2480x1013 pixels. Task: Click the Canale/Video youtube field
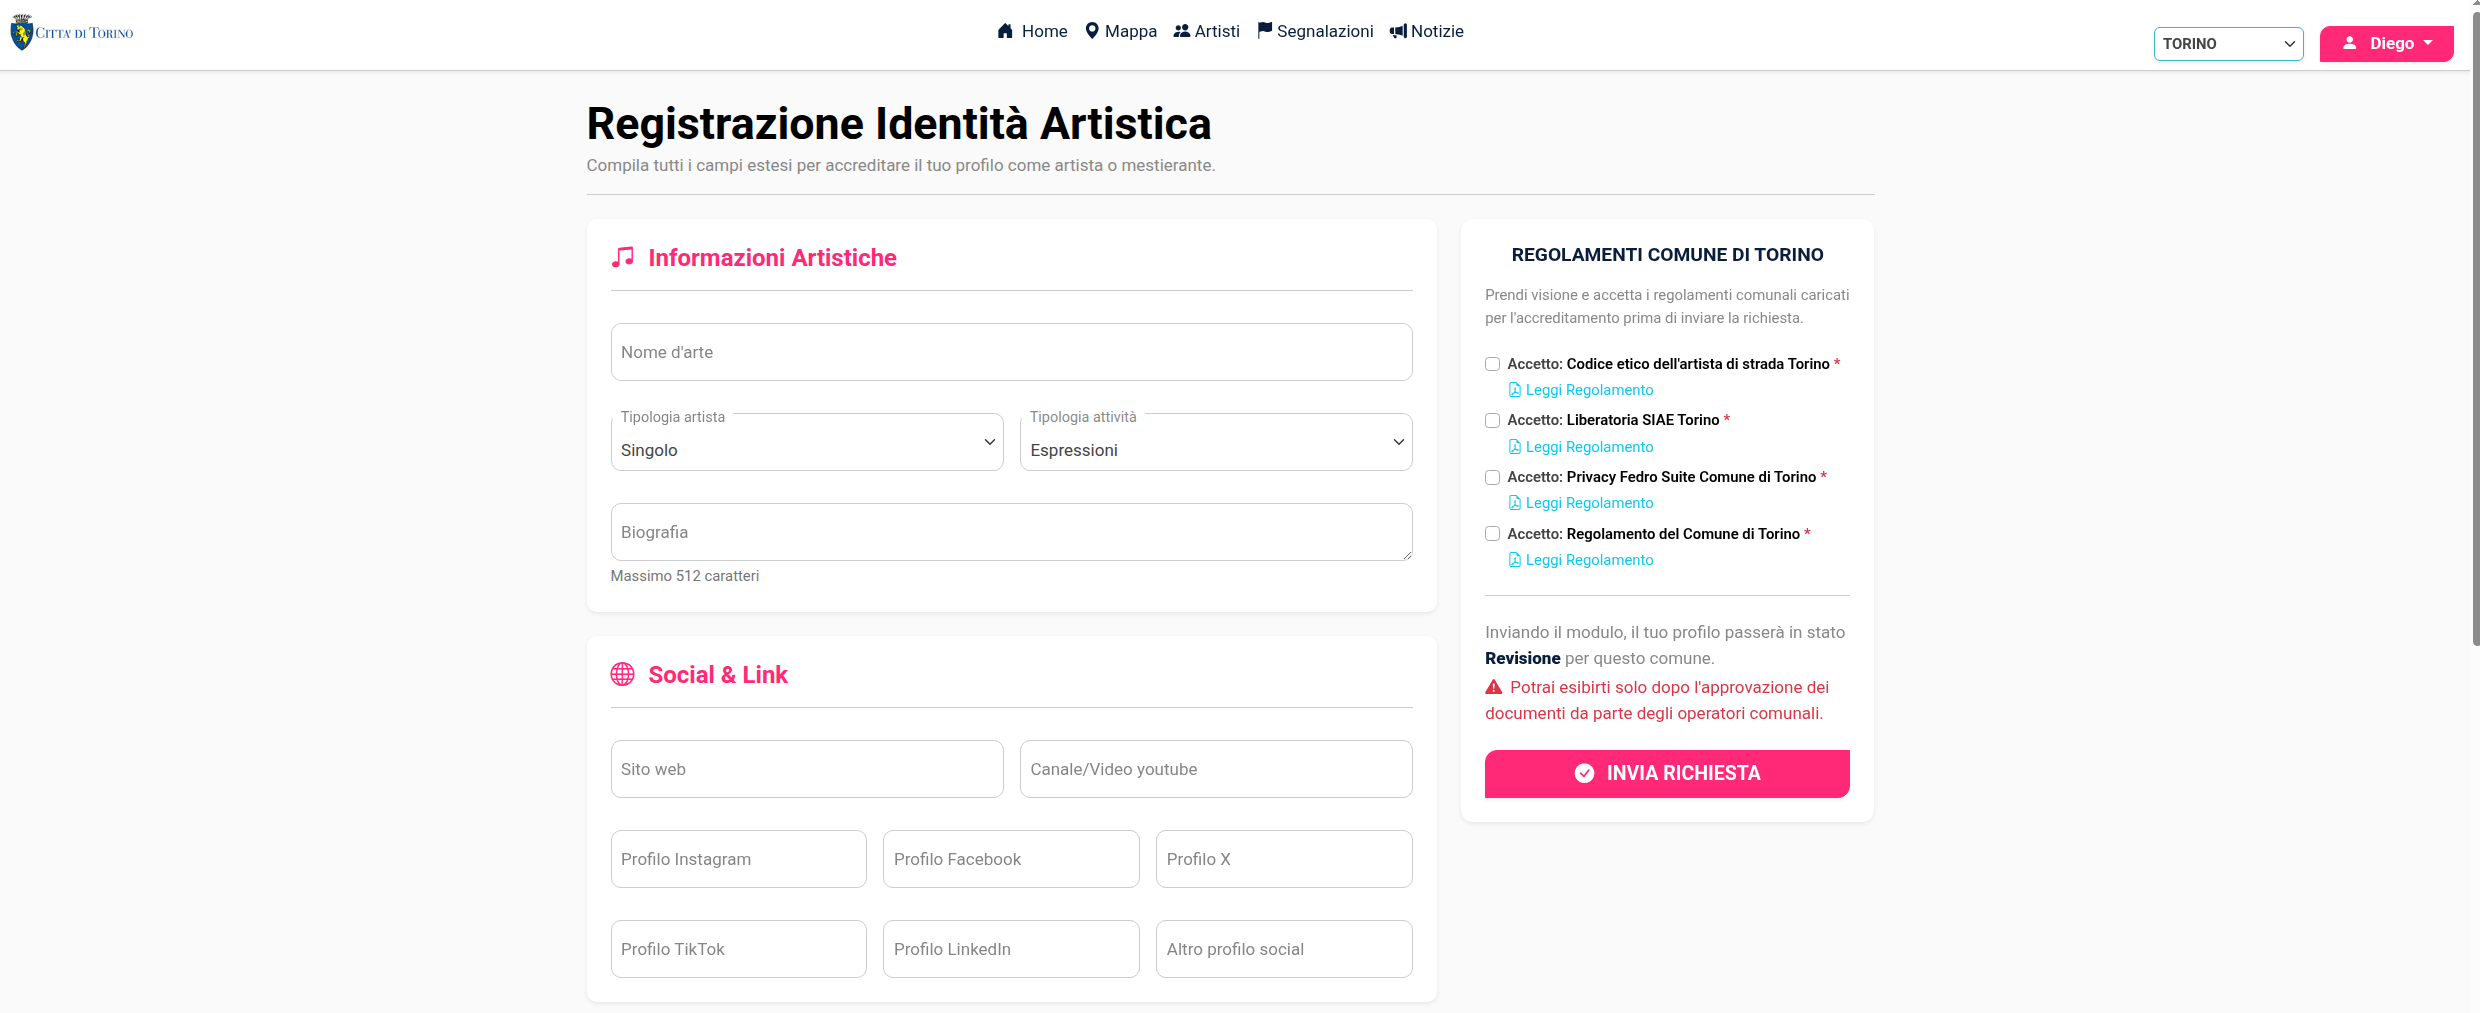(1216, 769)
